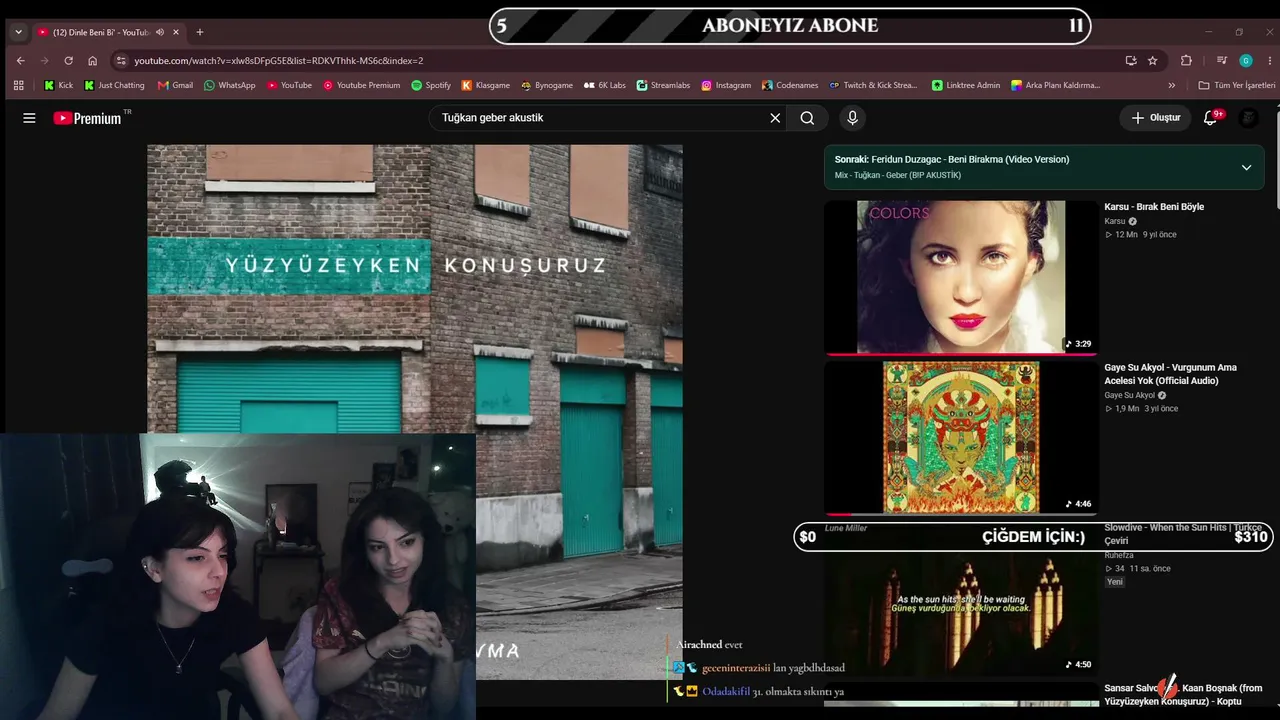The width and height of the screenshot is (1280, 720).
Task: Start voice search with the microphone
Action: click(852, 118)
